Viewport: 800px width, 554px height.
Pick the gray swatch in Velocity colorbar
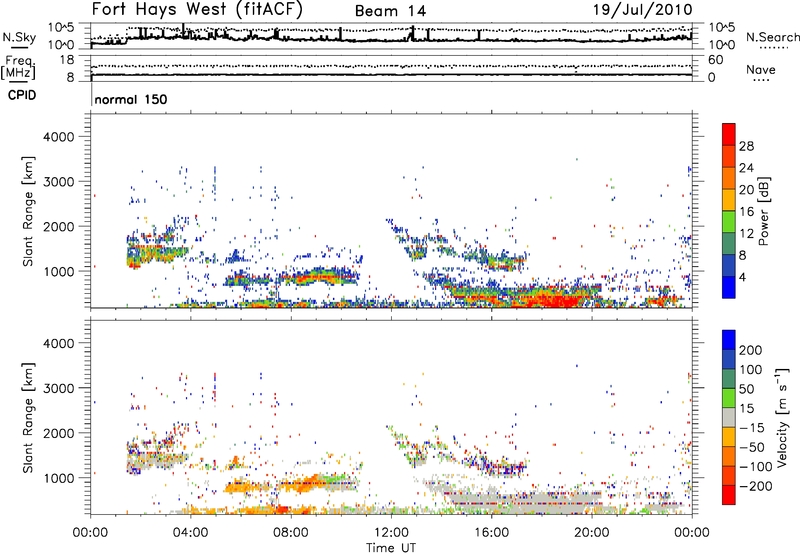pyautogui.click(x=729, y=417)
